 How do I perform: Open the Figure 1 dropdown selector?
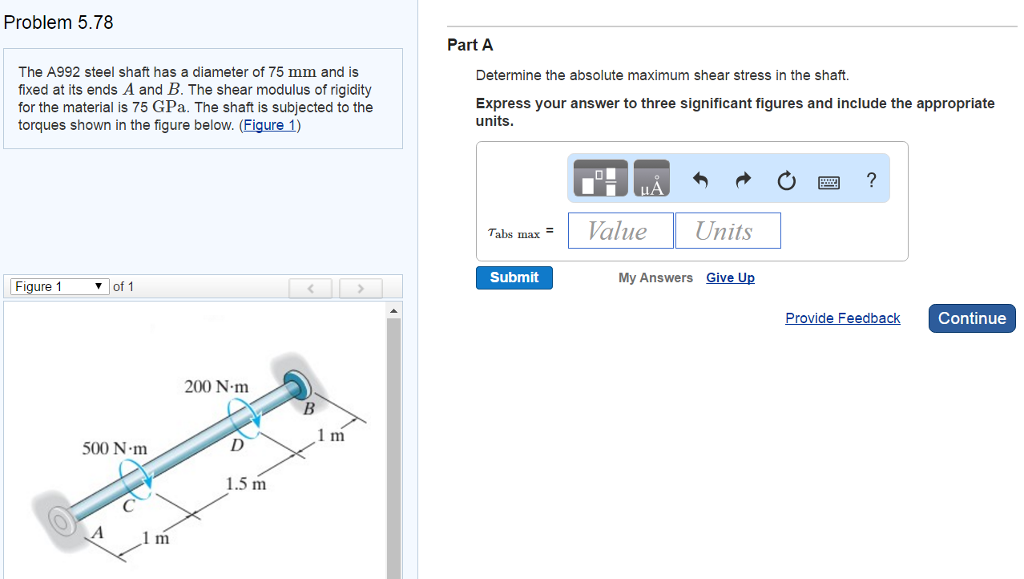tap(59, 287)
